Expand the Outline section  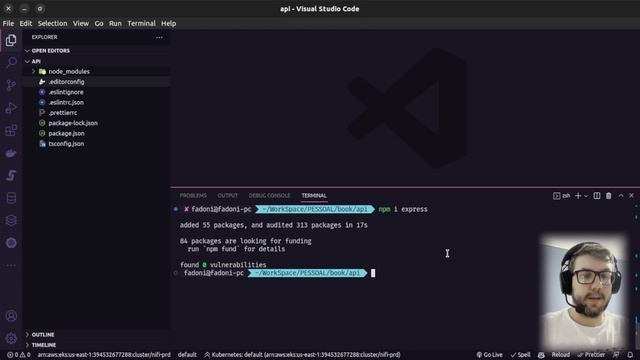(43, 334)
